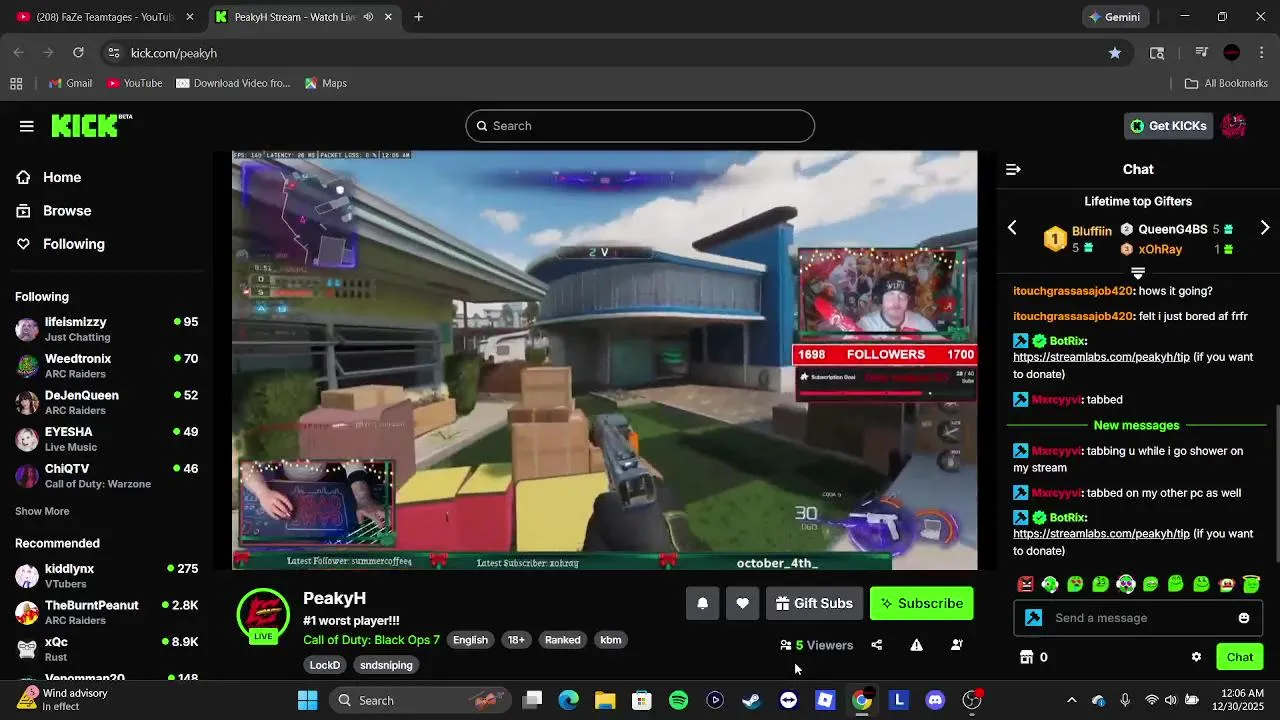
Task: Open Discord from taskbar
Action: (935, 700)
